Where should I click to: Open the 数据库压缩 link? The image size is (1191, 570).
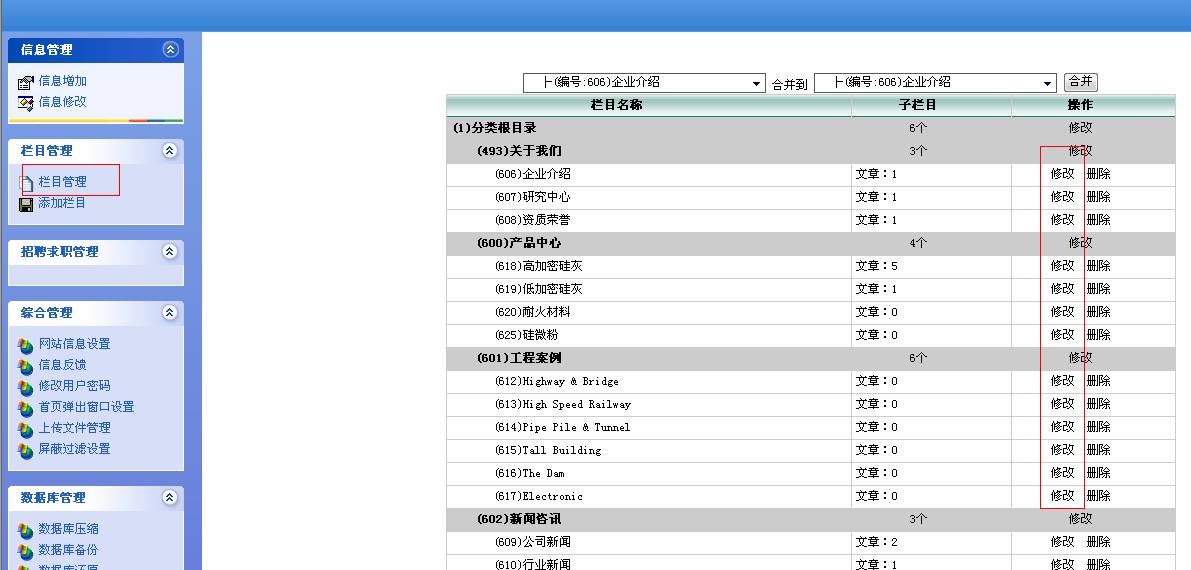click(69, 529)
